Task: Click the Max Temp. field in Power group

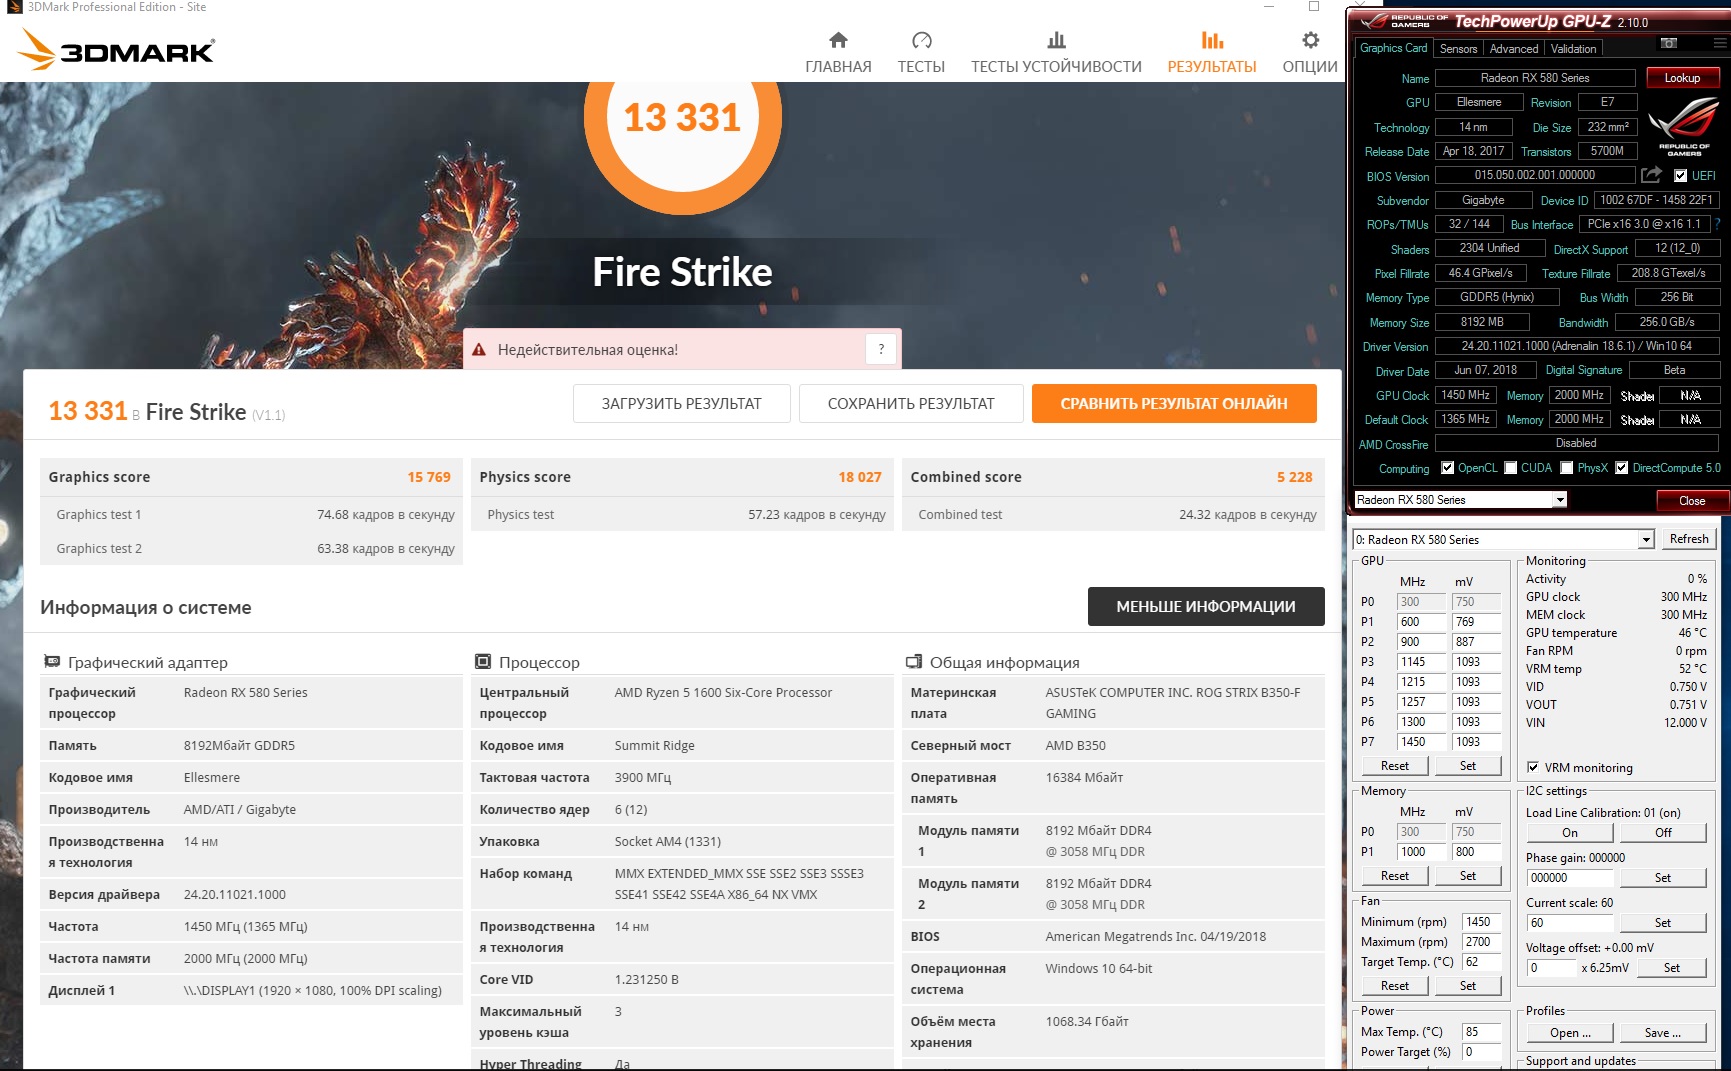Action: pyautogui.click(x=1481, y=1032)
